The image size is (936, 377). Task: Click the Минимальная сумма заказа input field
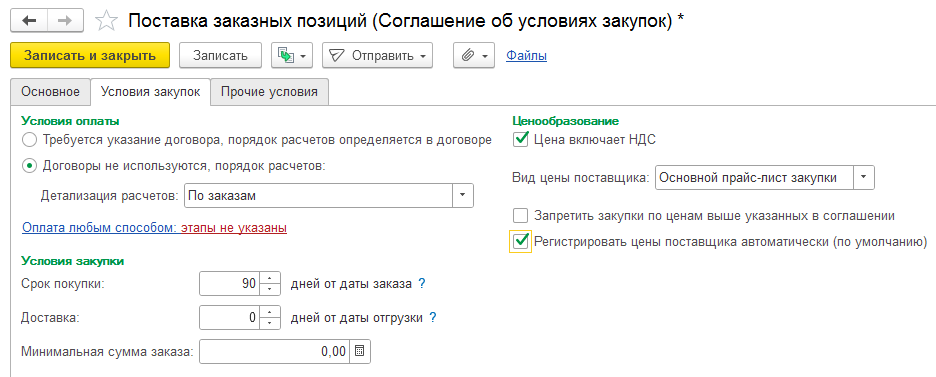275,351
